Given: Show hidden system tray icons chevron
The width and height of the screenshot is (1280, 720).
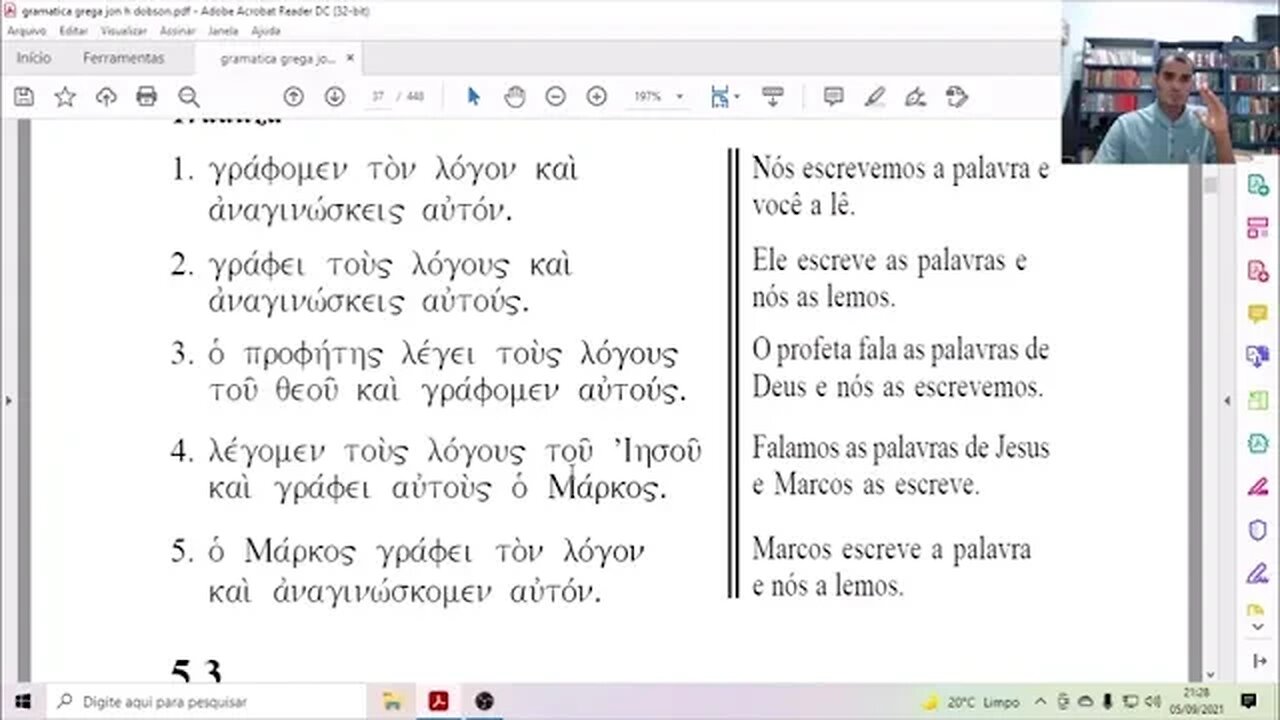Looking at the screenshot, I should [x=1040, y=702].
